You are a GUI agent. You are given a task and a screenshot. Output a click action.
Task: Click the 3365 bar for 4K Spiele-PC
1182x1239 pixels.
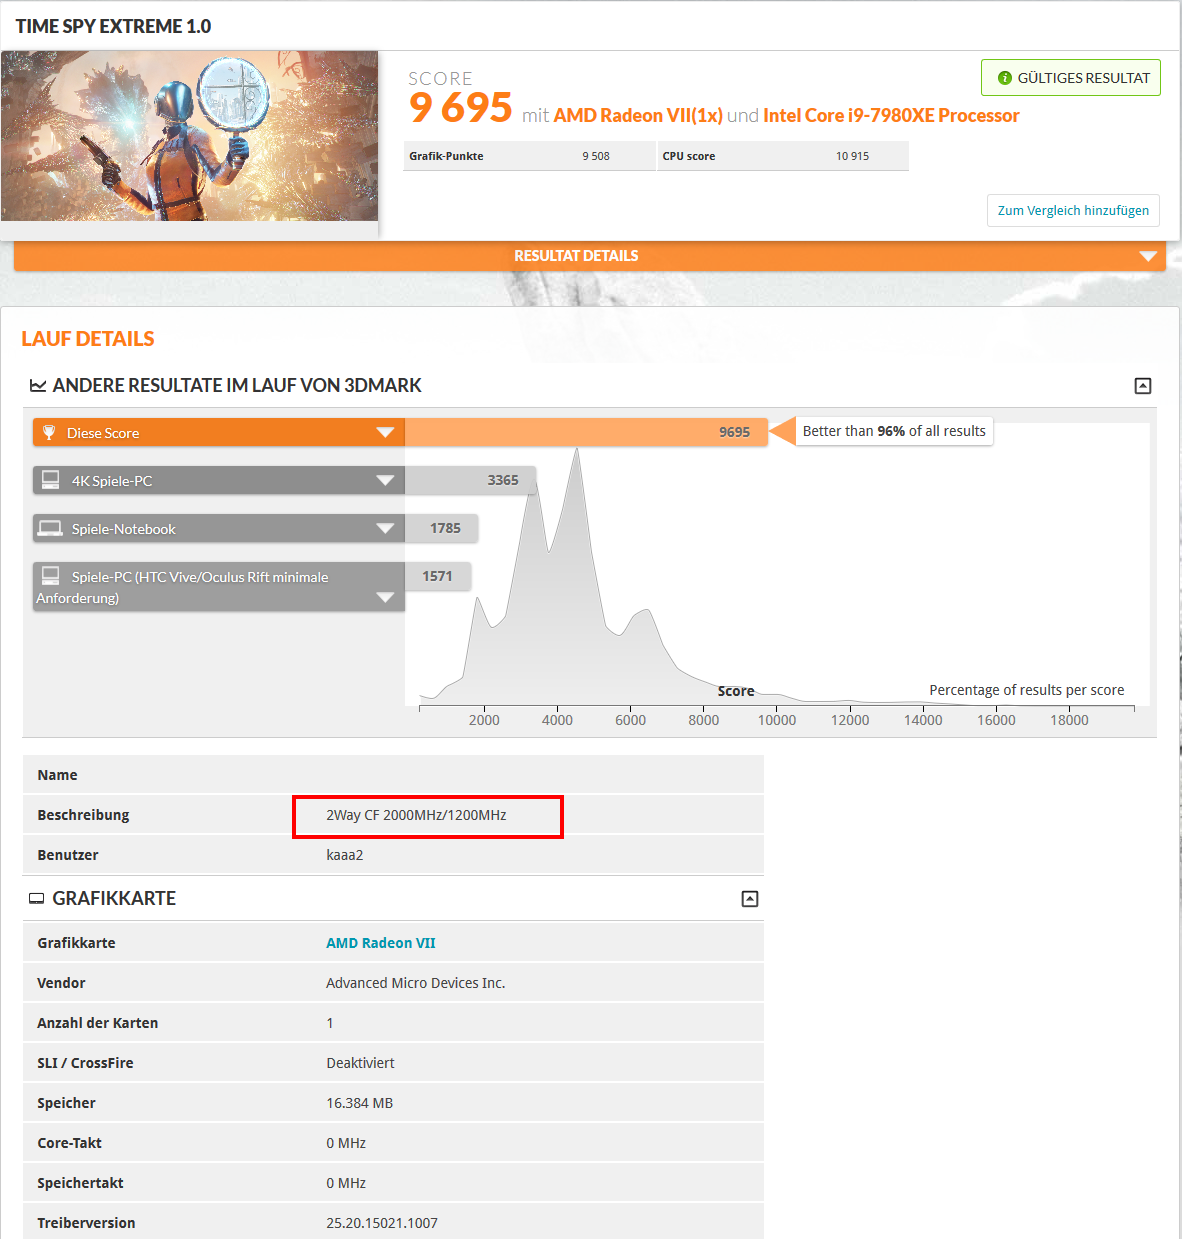(x=470, y=480)
